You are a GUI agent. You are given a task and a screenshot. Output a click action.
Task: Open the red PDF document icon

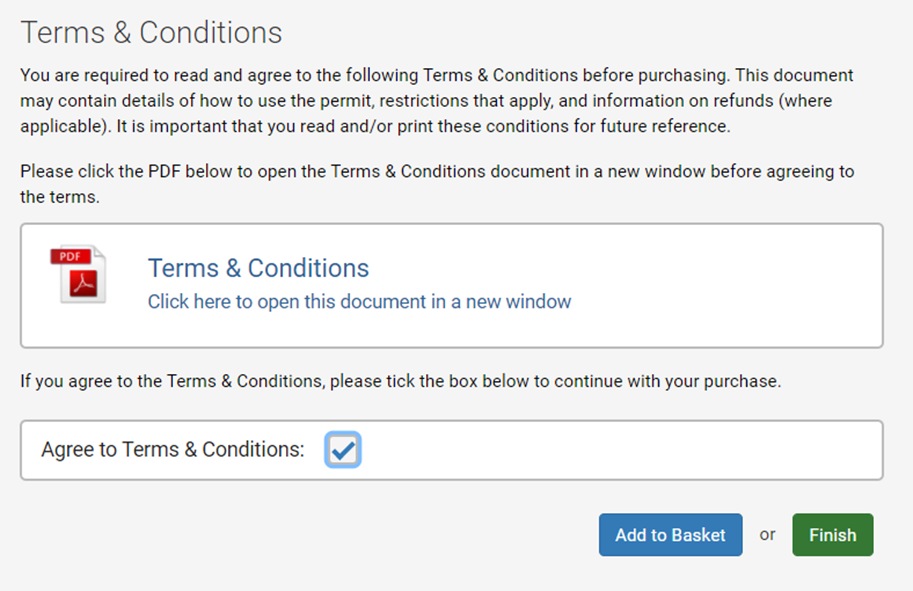(x=78, y=274)
